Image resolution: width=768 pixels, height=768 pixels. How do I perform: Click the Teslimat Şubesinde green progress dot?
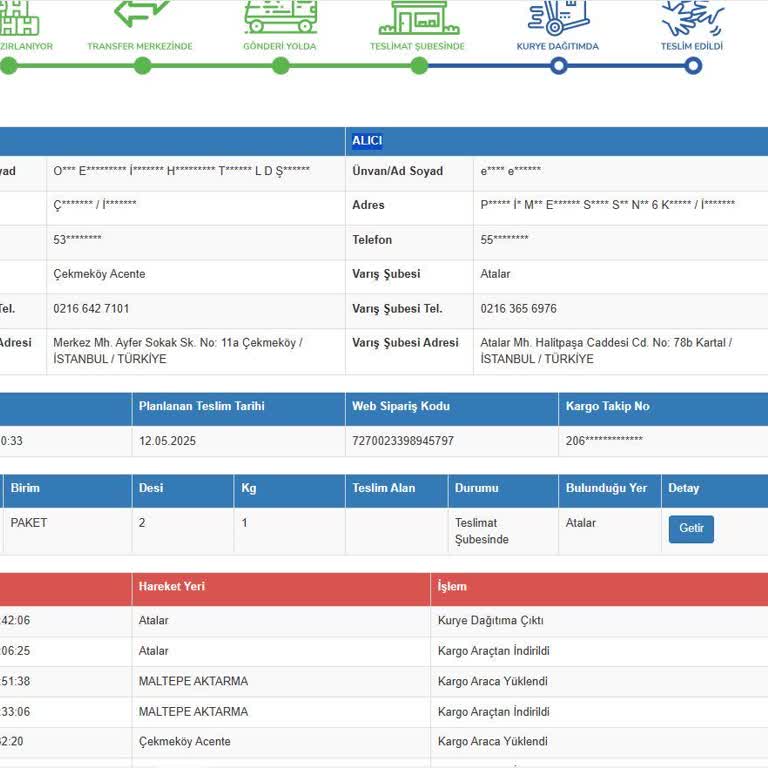pos(419,66)
